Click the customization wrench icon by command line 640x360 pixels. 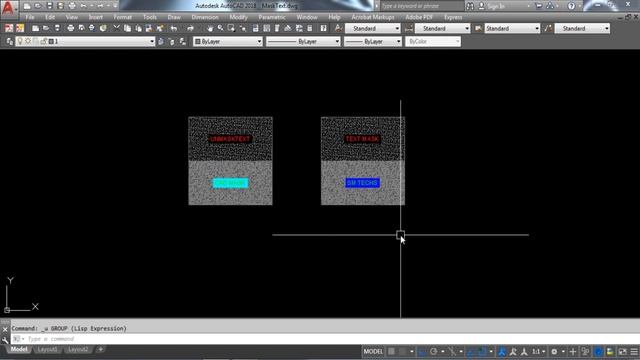coord(5,340)
